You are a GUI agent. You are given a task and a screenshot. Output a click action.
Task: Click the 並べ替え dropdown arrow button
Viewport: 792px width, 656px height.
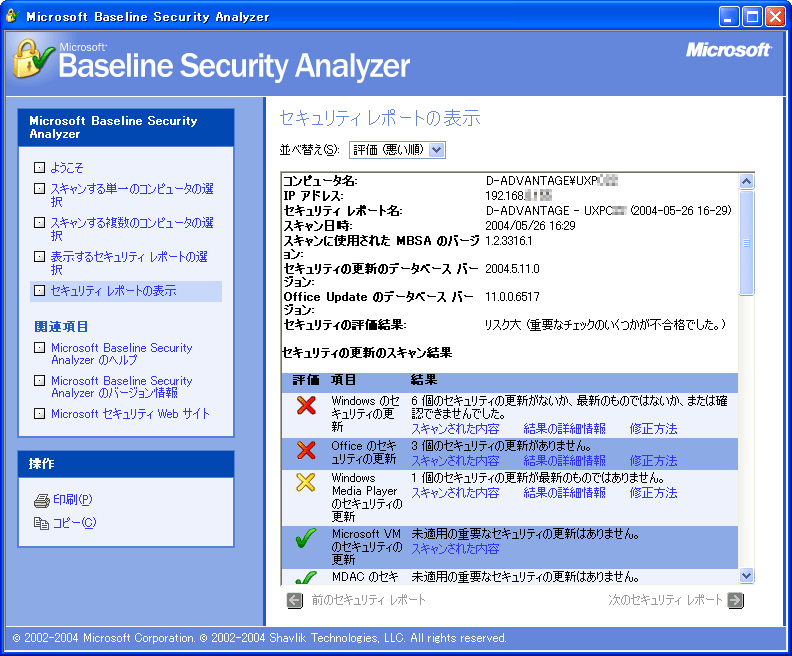[x=437, y=150]
